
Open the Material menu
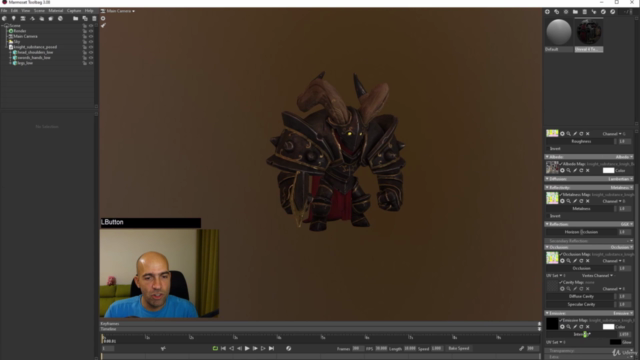(x=56, y=11)
